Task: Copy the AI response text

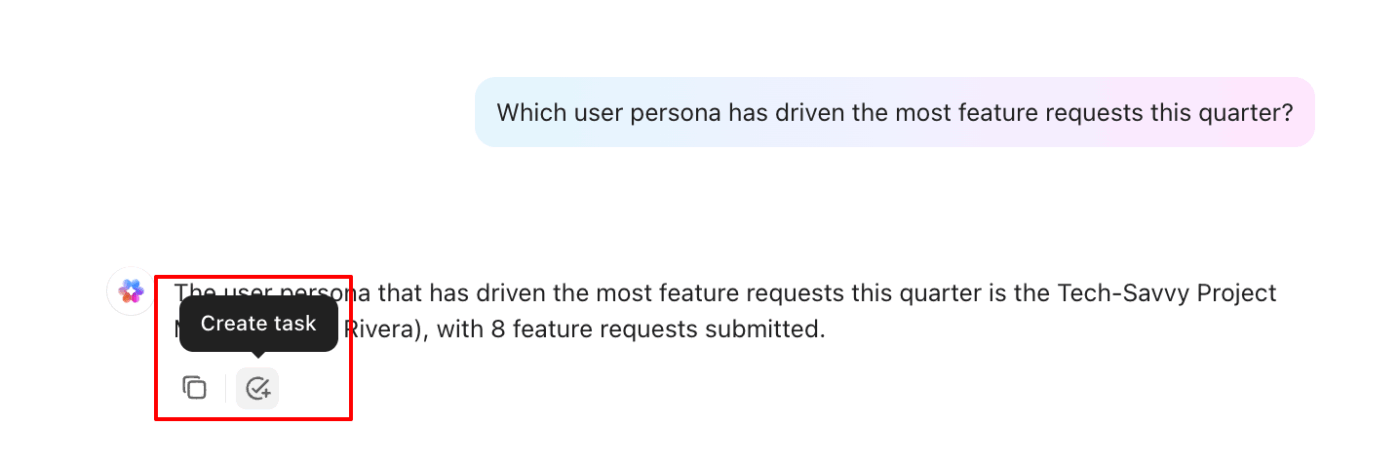Action: pos(194,388)
